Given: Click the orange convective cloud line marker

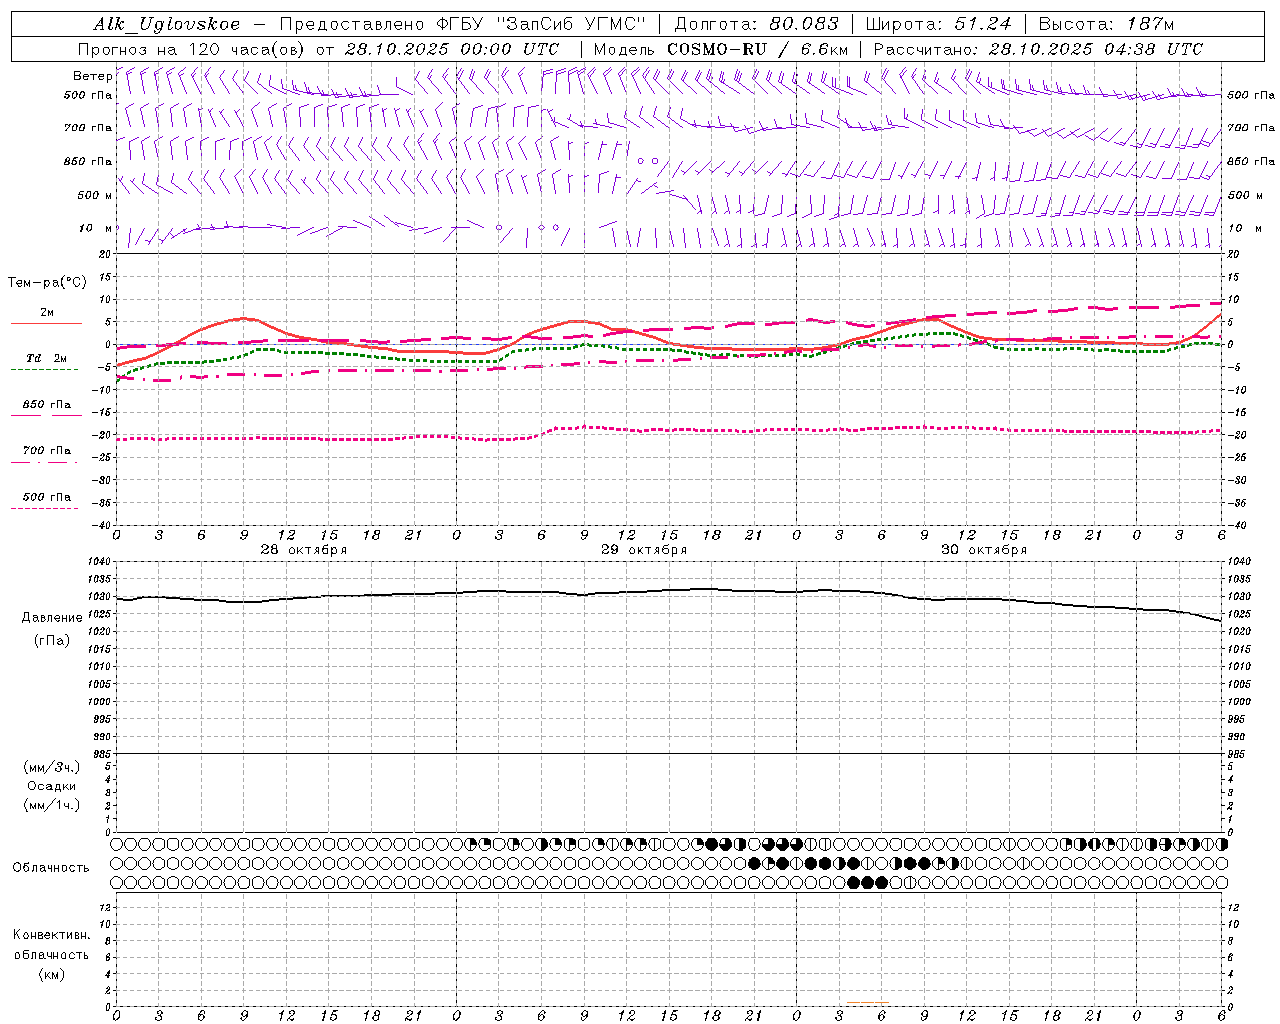Looking at the screenshot, I should click(x=867, y=1002).
